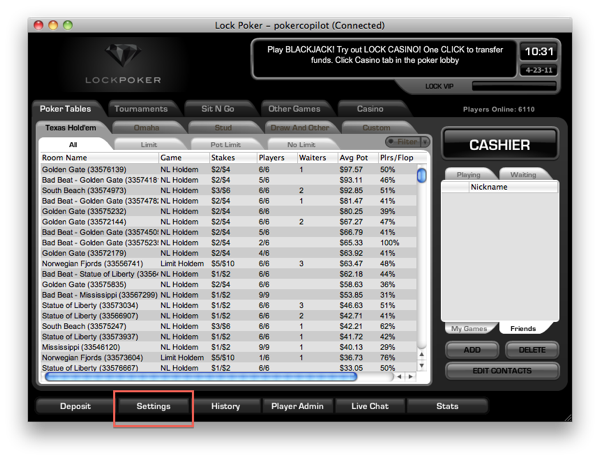This screenshot has height=460, width=600.
Task: Click the table list scroll down arrow
Action: coord(421,365)
